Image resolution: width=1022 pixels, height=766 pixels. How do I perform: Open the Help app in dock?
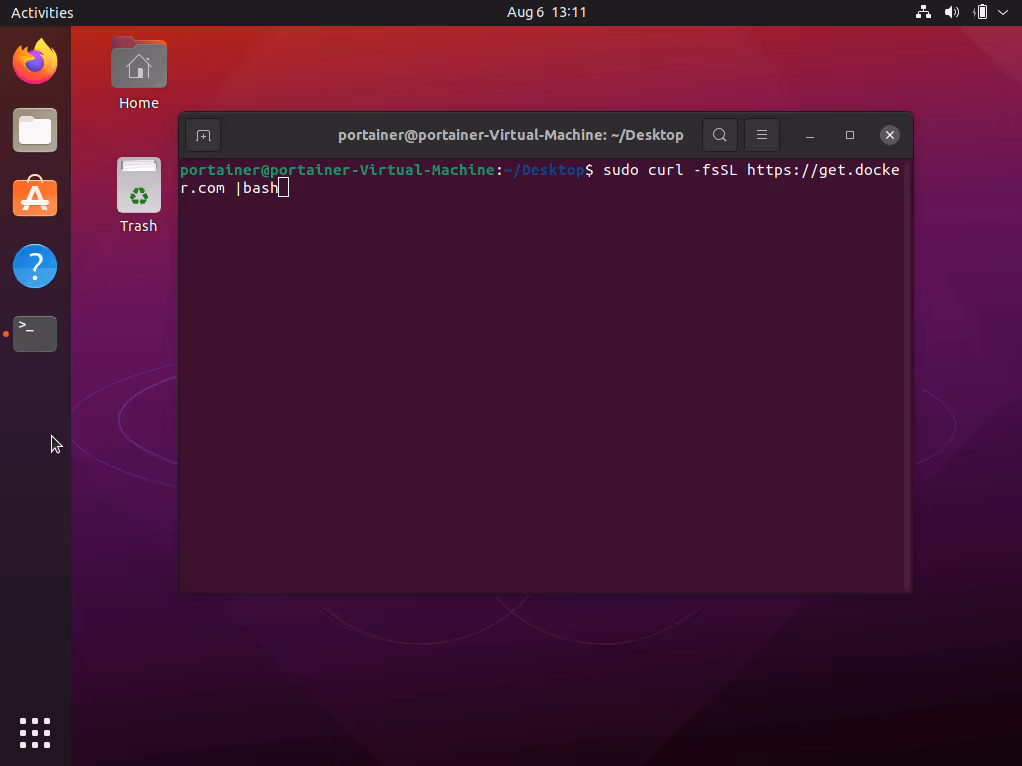coord(35,266)
